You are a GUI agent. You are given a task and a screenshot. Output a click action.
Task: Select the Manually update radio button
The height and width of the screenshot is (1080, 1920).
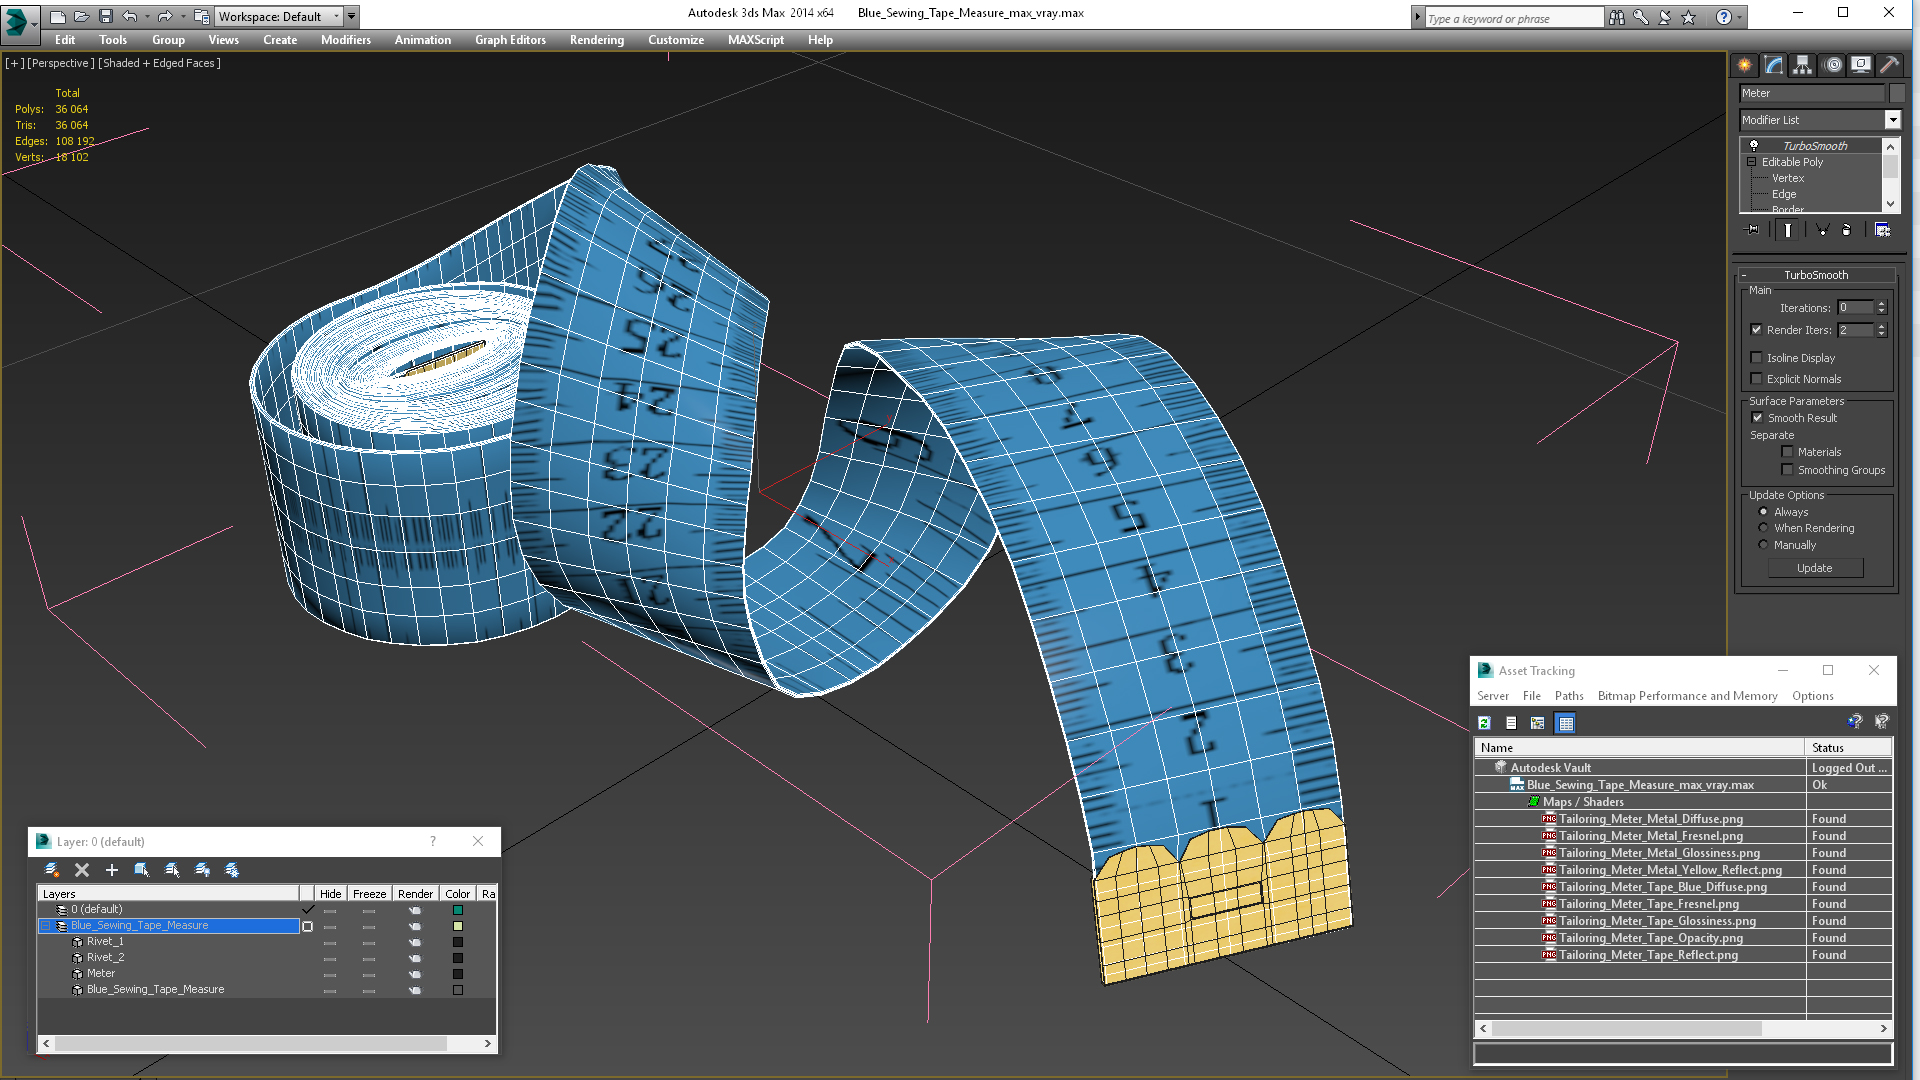click(x=1763, y=545)
